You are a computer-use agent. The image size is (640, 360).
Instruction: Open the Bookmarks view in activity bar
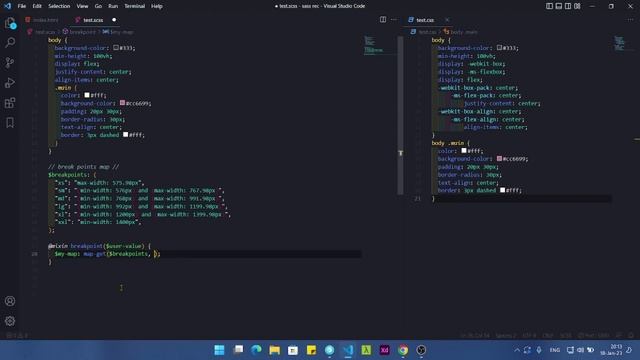point(10,122)
